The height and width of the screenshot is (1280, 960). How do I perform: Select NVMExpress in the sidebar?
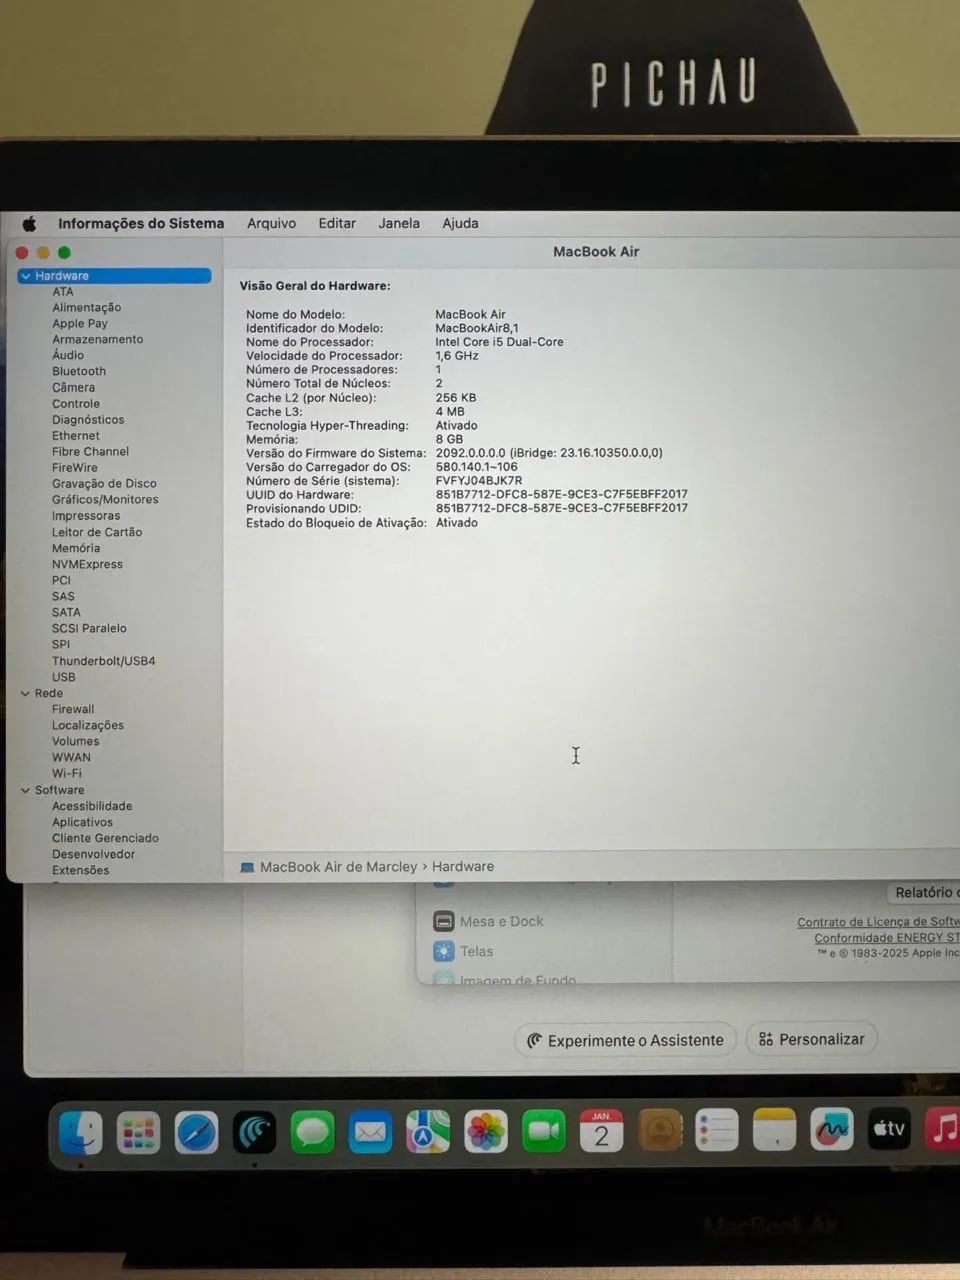[87, 564]
